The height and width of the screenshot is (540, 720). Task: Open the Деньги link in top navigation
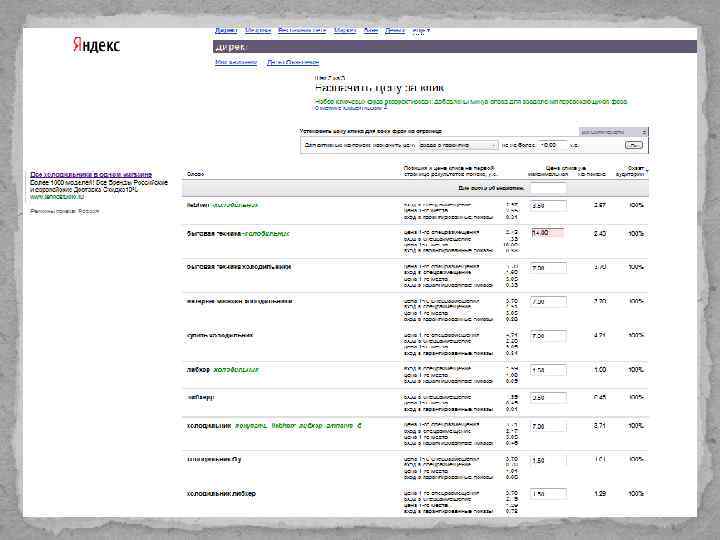coord(395,30)
